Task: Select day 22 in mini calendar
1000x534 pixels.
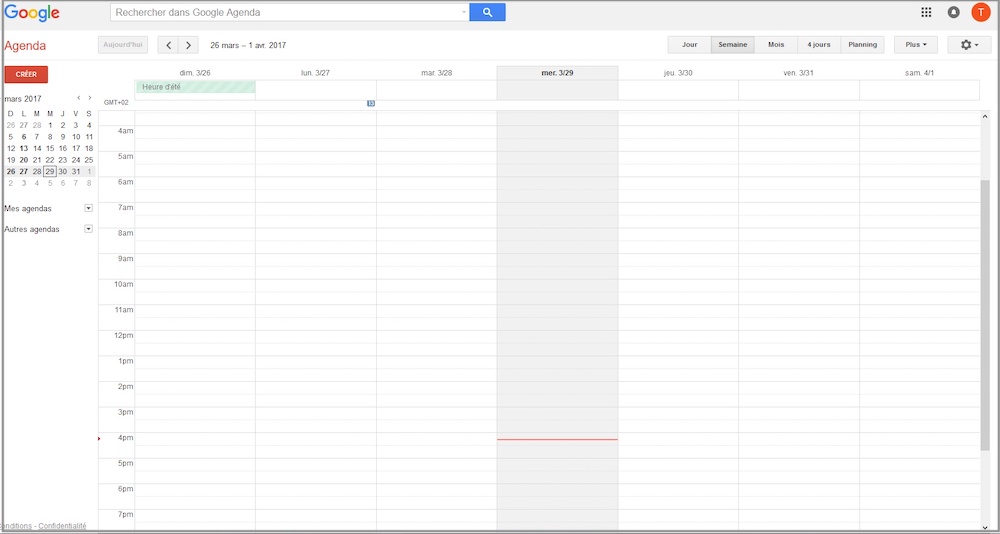Action: 50,159
